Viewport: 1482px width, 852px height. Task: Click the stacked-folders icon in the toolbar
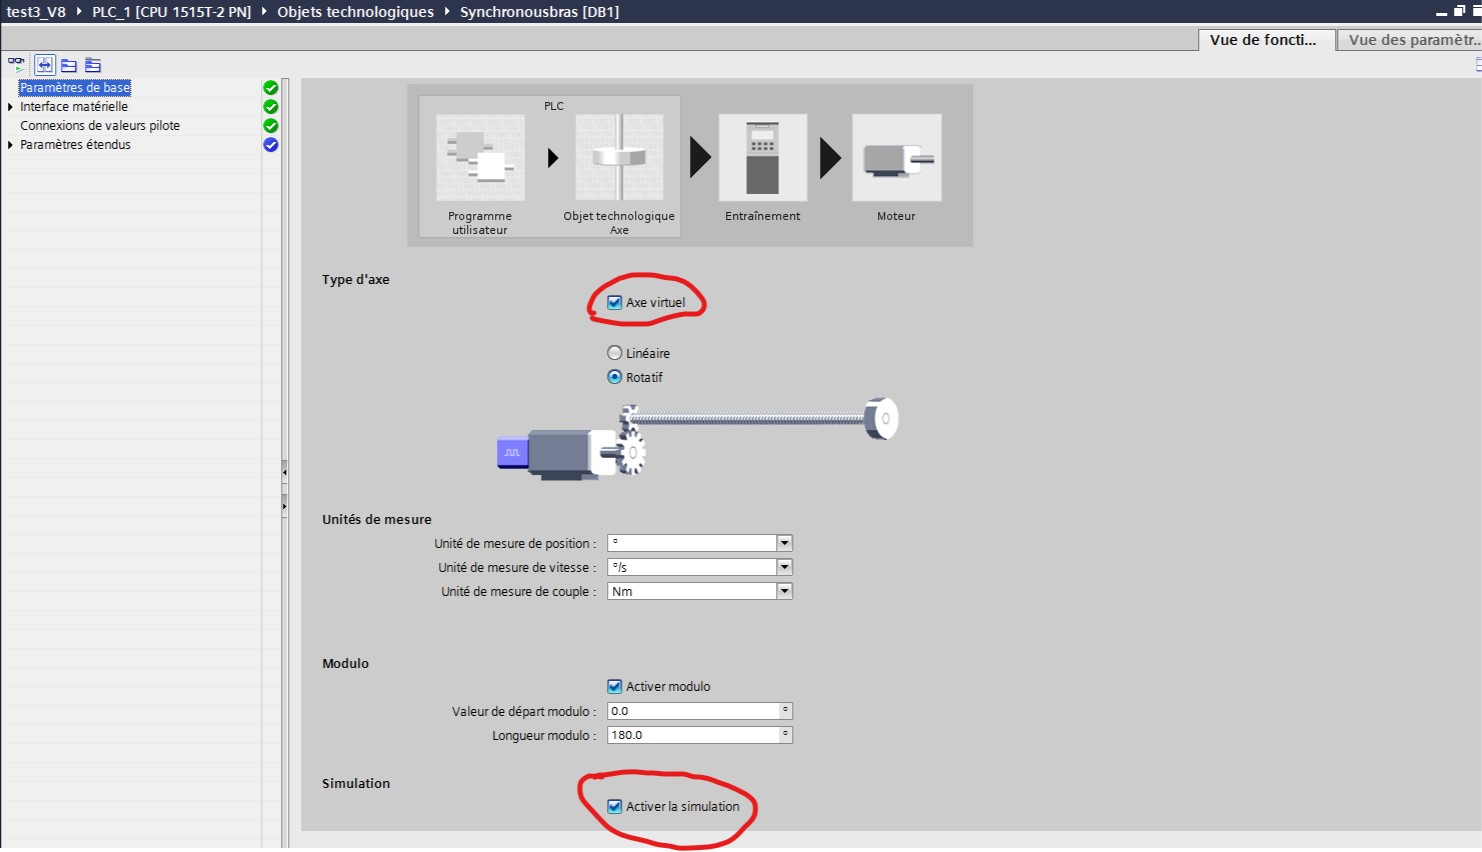click(x=93, y=65)
